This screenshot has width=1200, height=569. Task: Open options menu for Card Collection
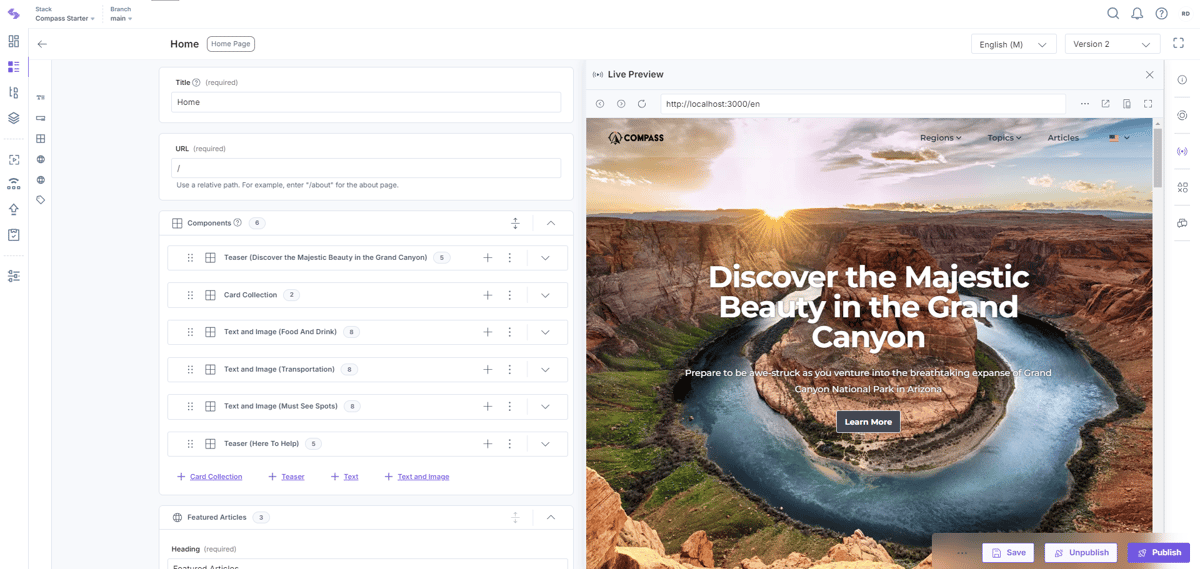click(510, 295)
